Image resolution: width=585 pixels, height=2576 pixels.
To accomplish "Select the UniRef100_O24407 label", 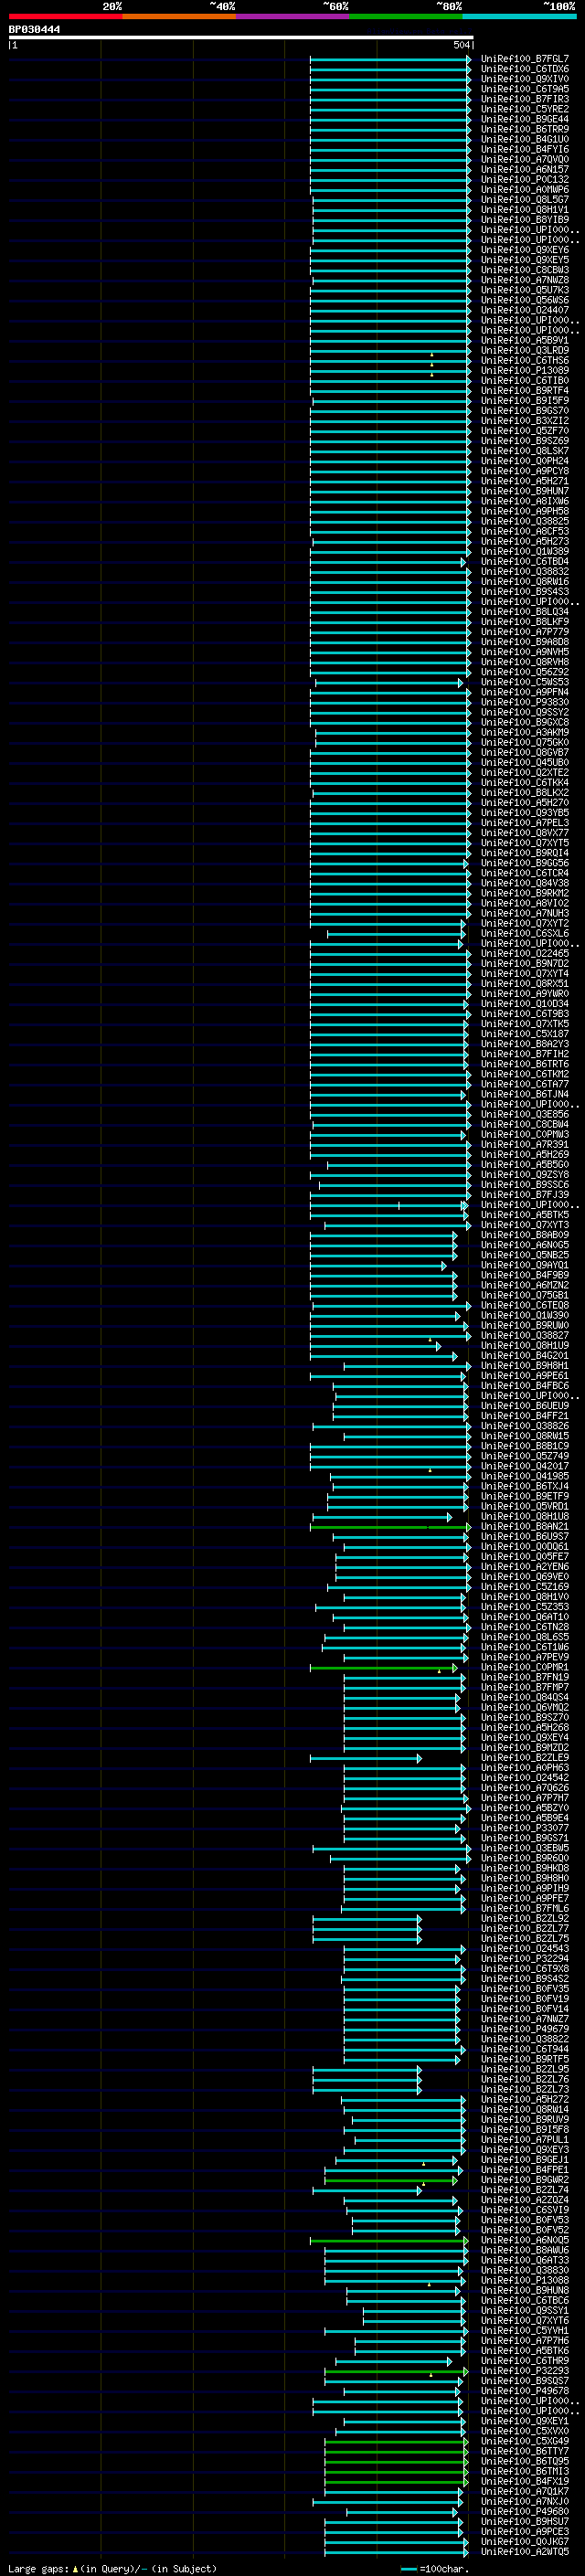I will (525, 310).
